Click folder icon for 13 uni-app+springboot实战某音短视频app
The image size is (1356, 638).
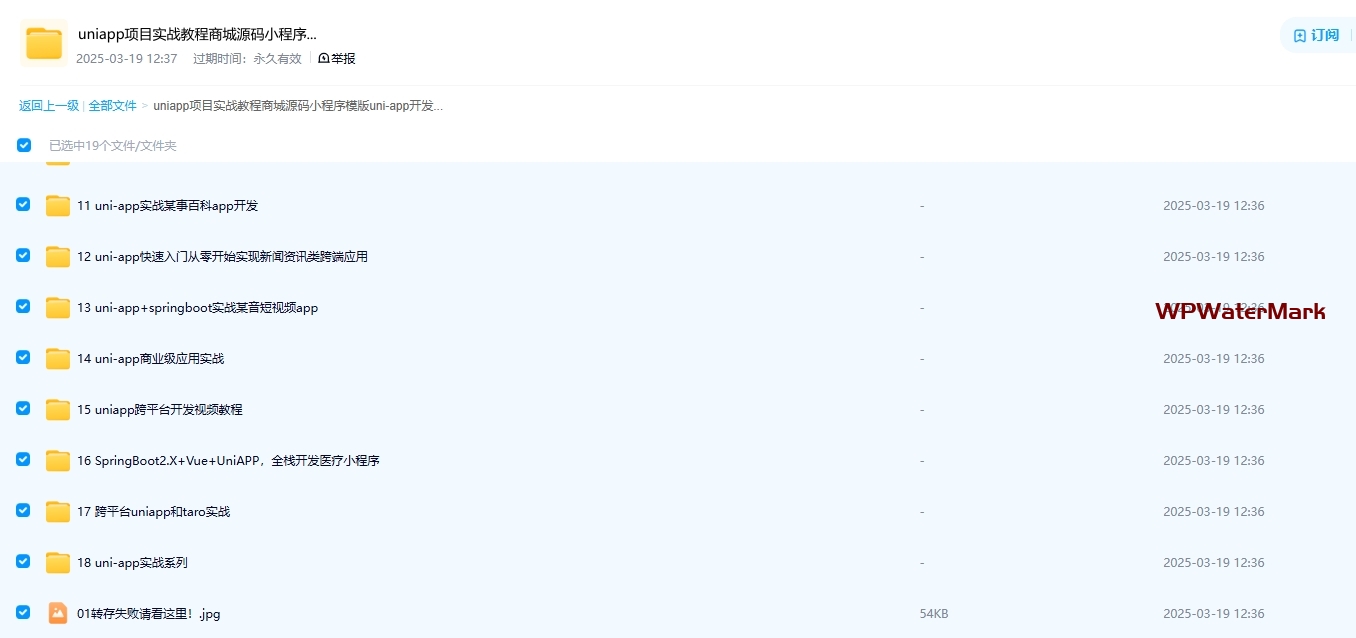(58, 308)
